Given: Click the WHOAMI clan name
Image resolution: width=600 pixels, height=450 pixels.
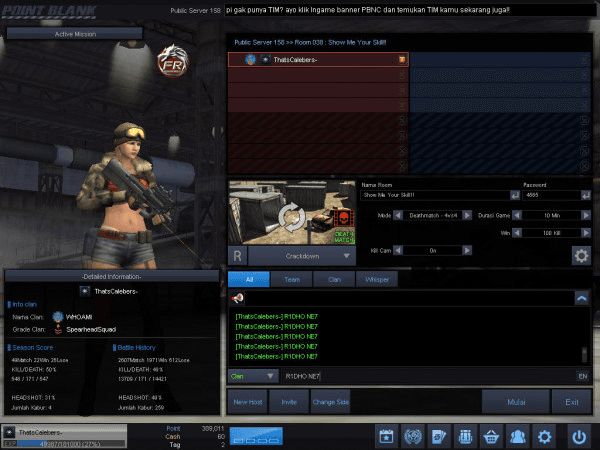Looking at the screenshot, I should tap(79, 317).
